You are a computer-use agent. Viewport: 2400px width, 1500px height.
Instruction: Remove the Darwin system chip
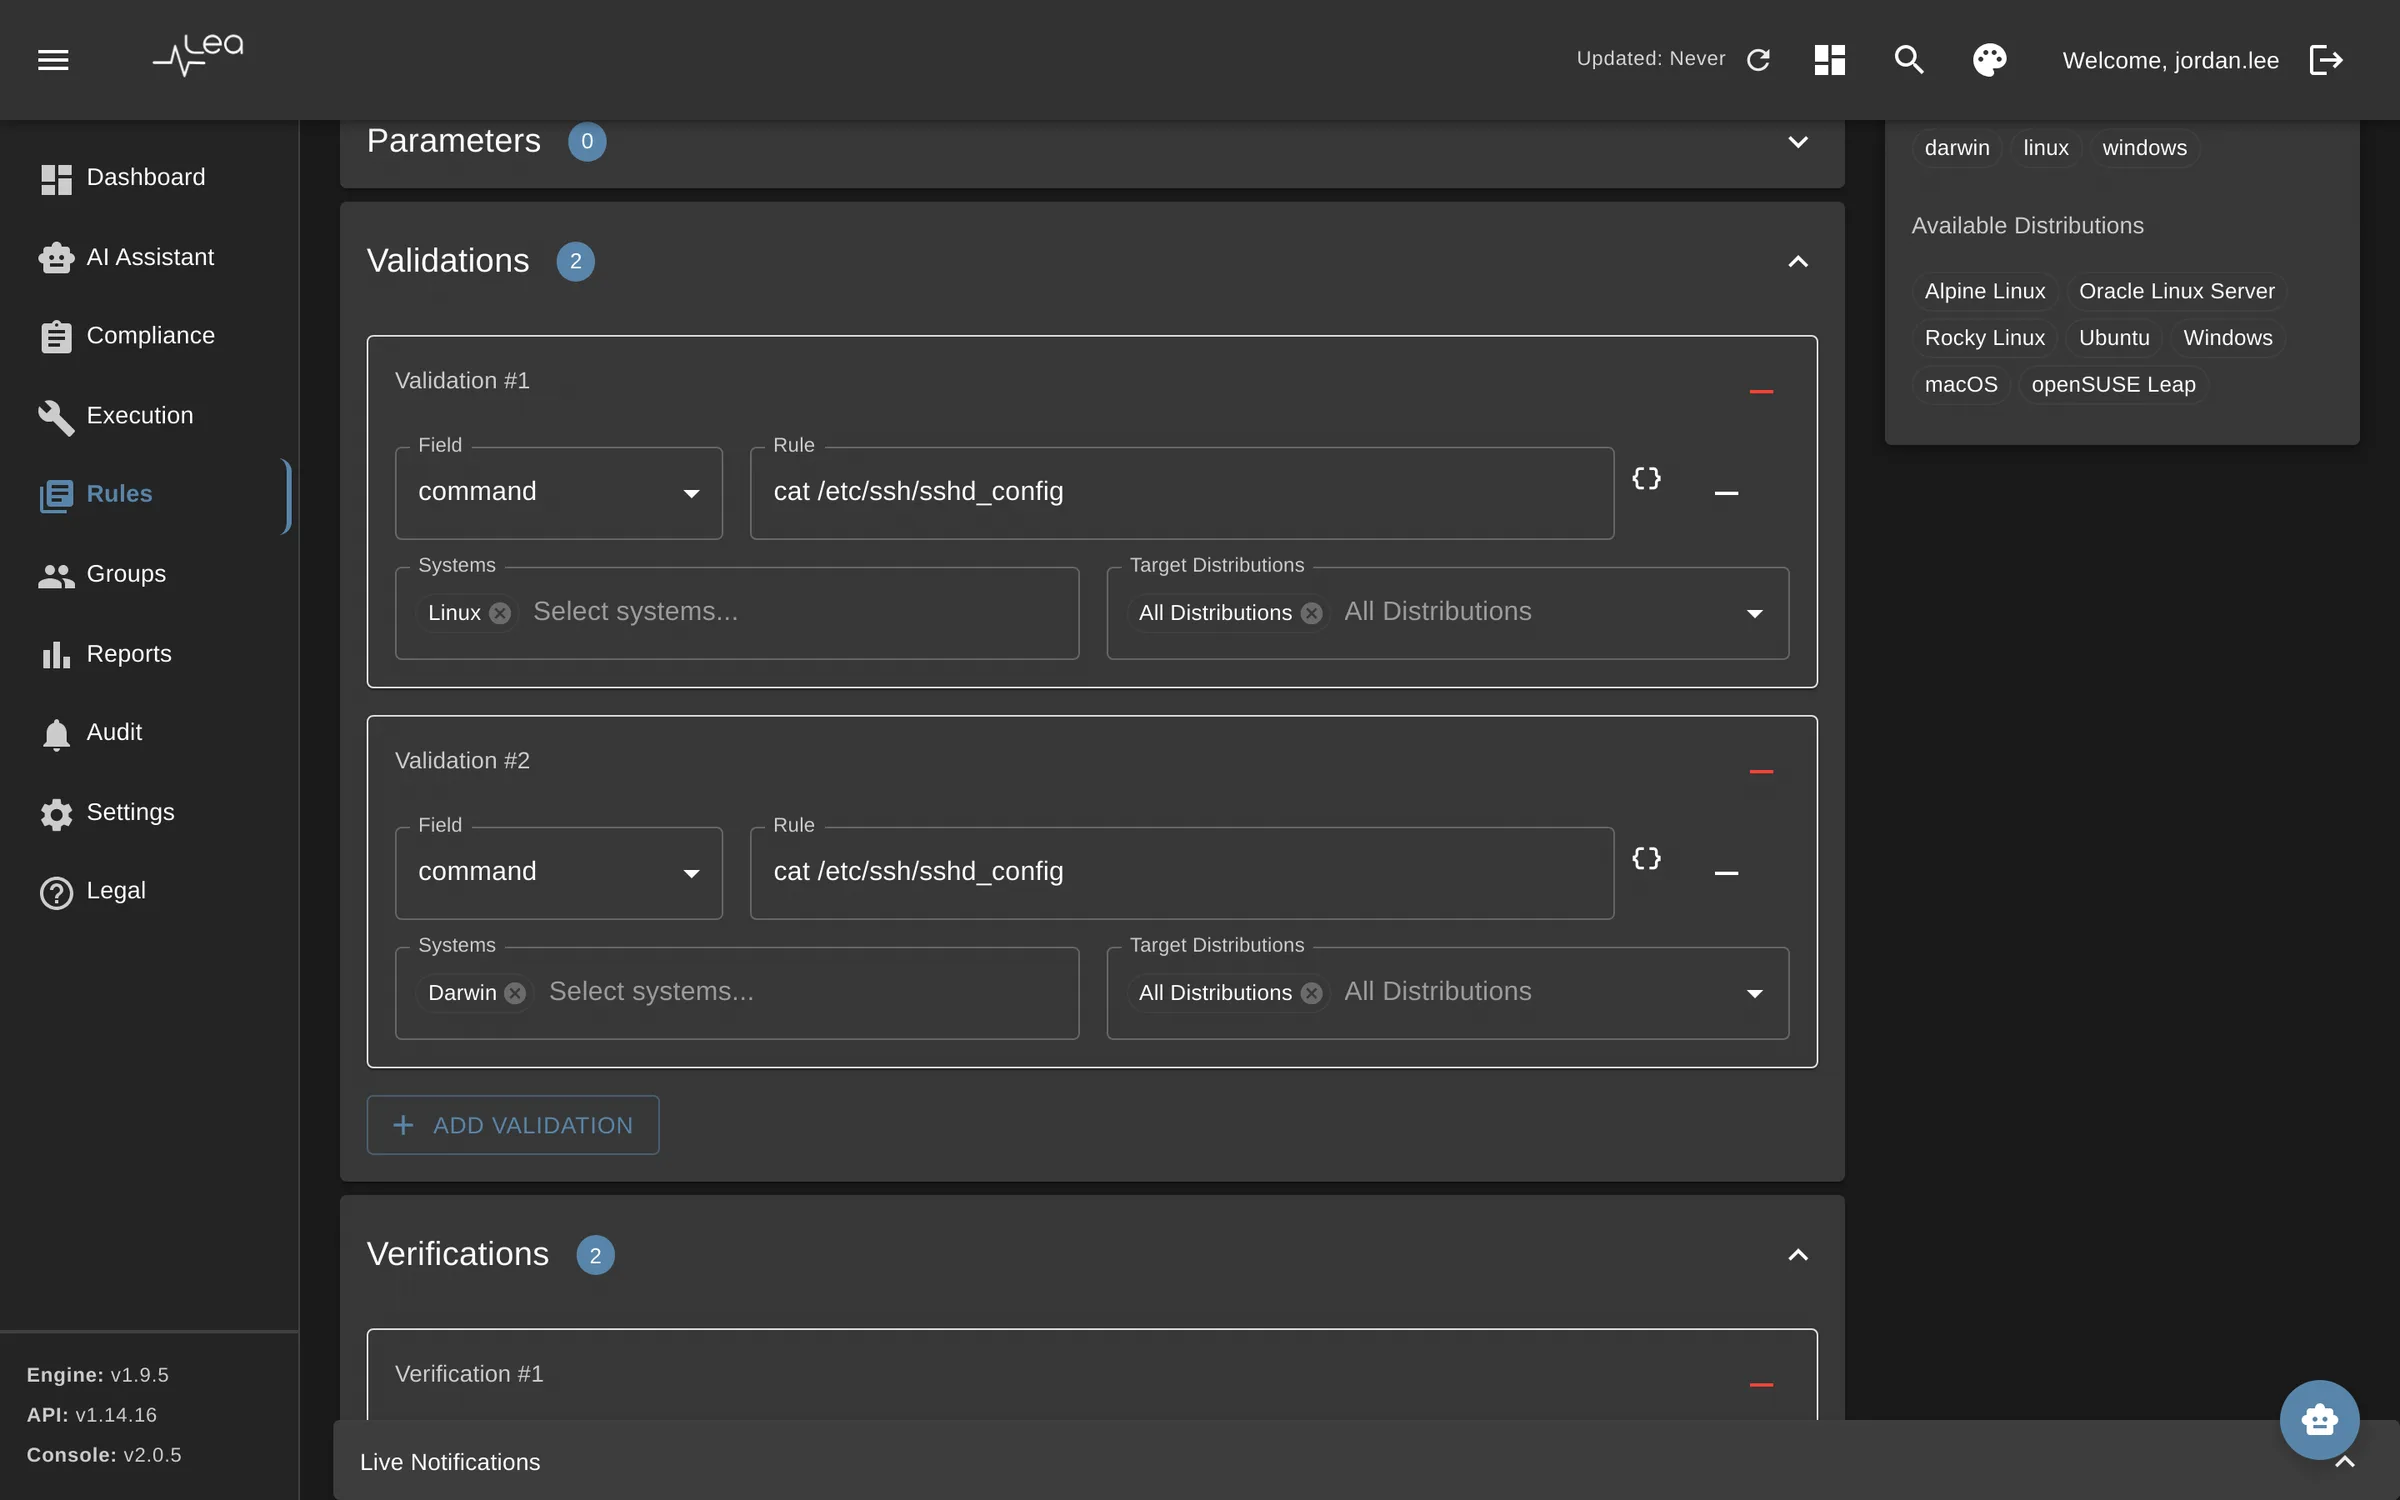[x=515, y=993]
